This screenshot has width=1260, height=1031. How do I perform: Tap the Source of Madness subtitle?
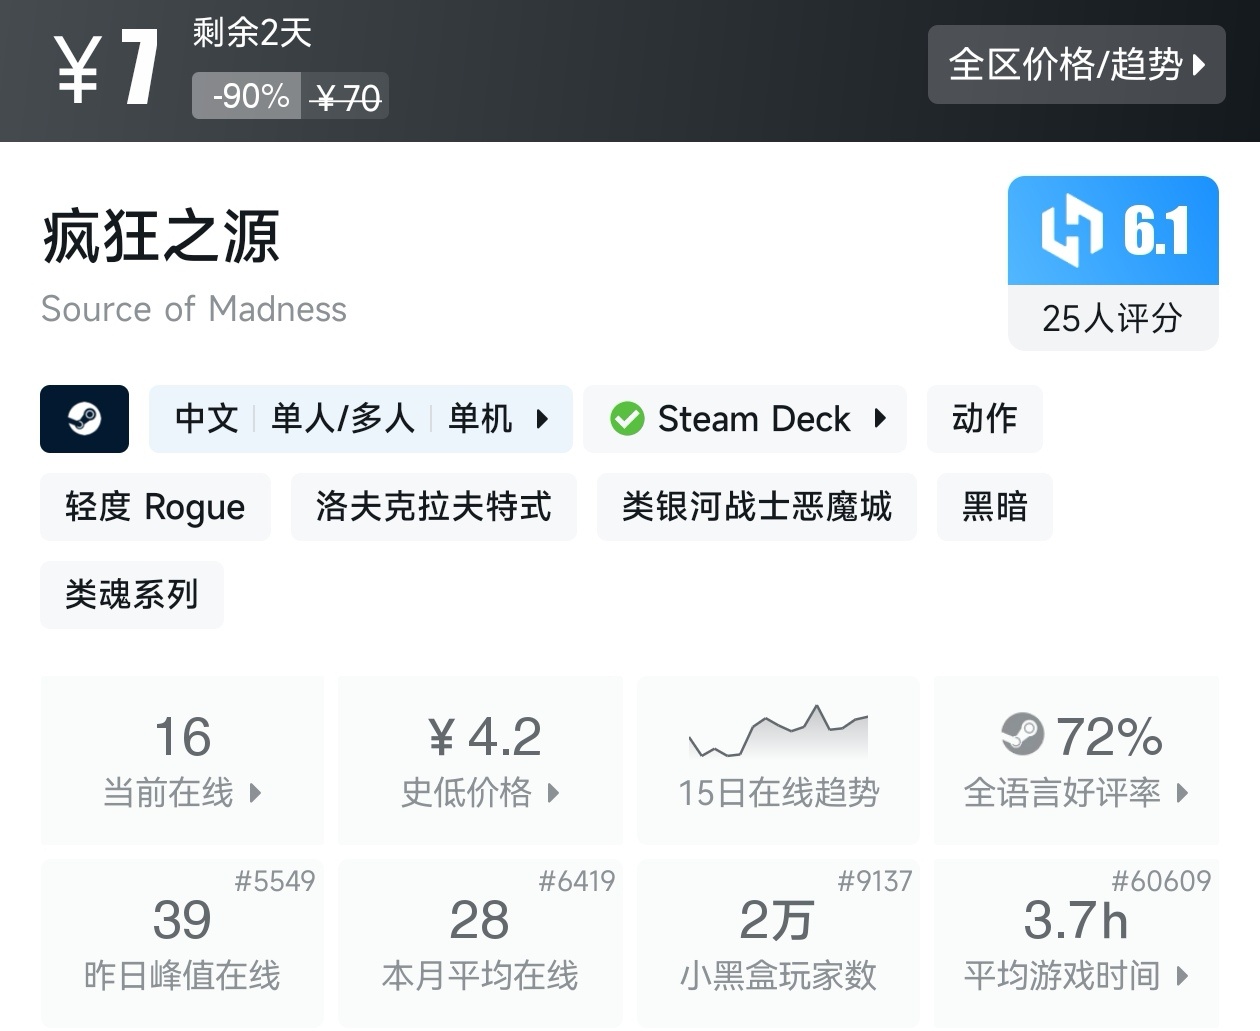pos(194,309)
